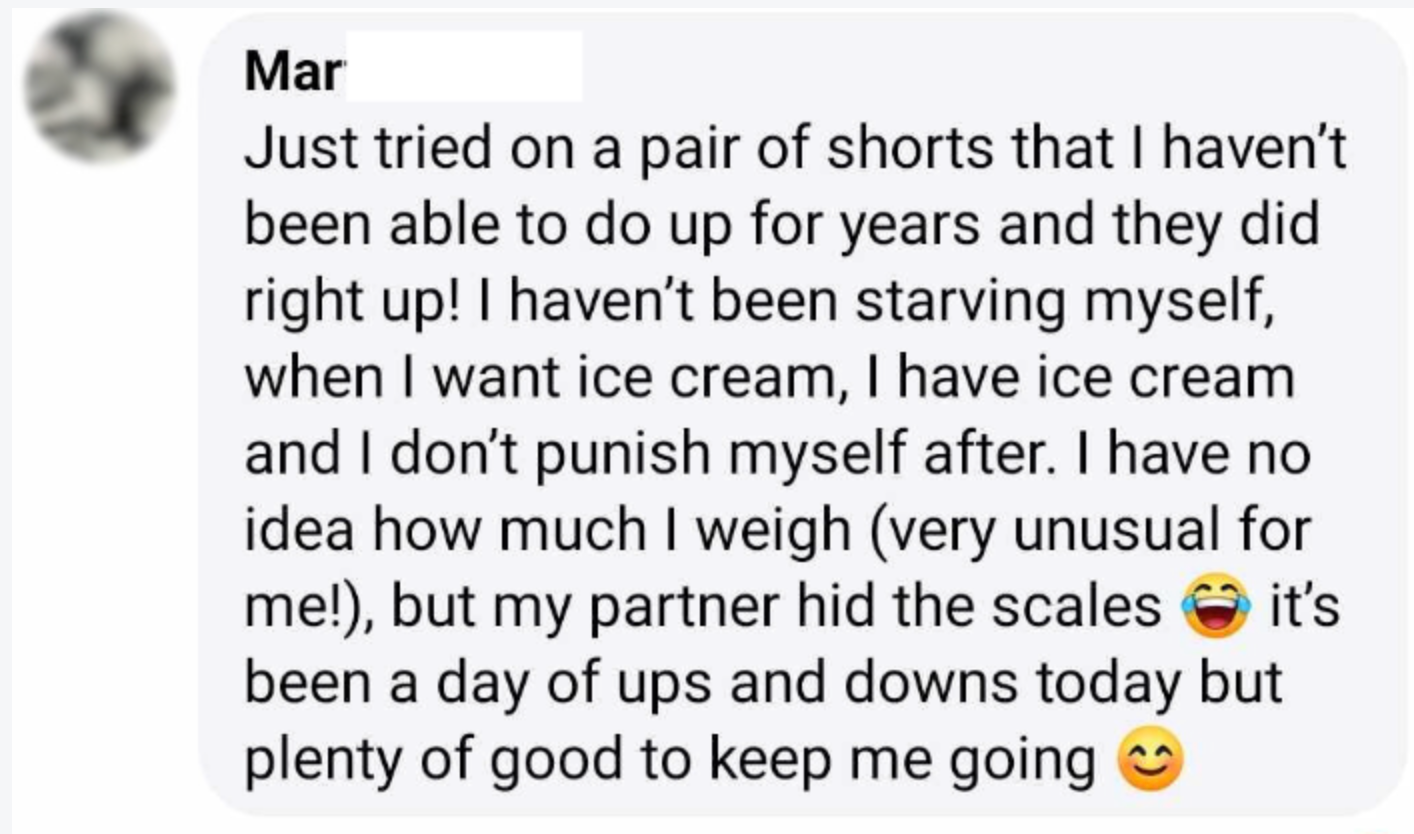
Task: Click the laughing tears emoji after scales
Action: pos(1218,607)
